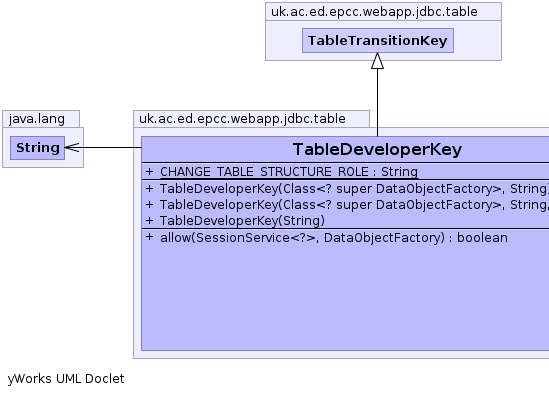Image resolution: width=549 pixels, height=396 pixels.
Task: Click the plus marker beside the allow method
Action: pyautogui.click(x=150, y=237)
